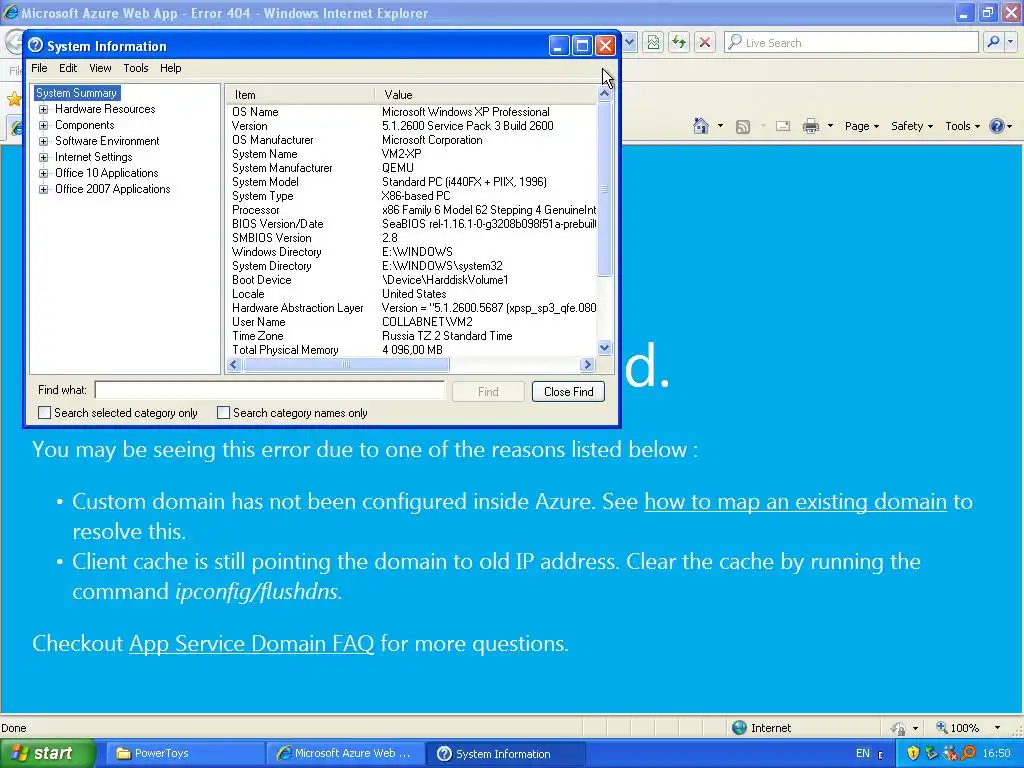1024x768 pixels.
Task: Click the Close Find button
Action: coord(568,392)
